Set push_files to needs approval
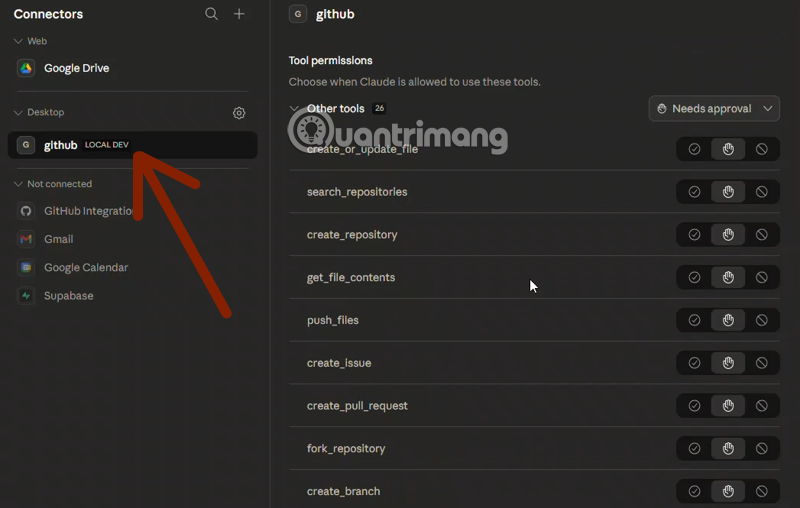This screenshot has width=800, height=508. click(x=728, y=320)
